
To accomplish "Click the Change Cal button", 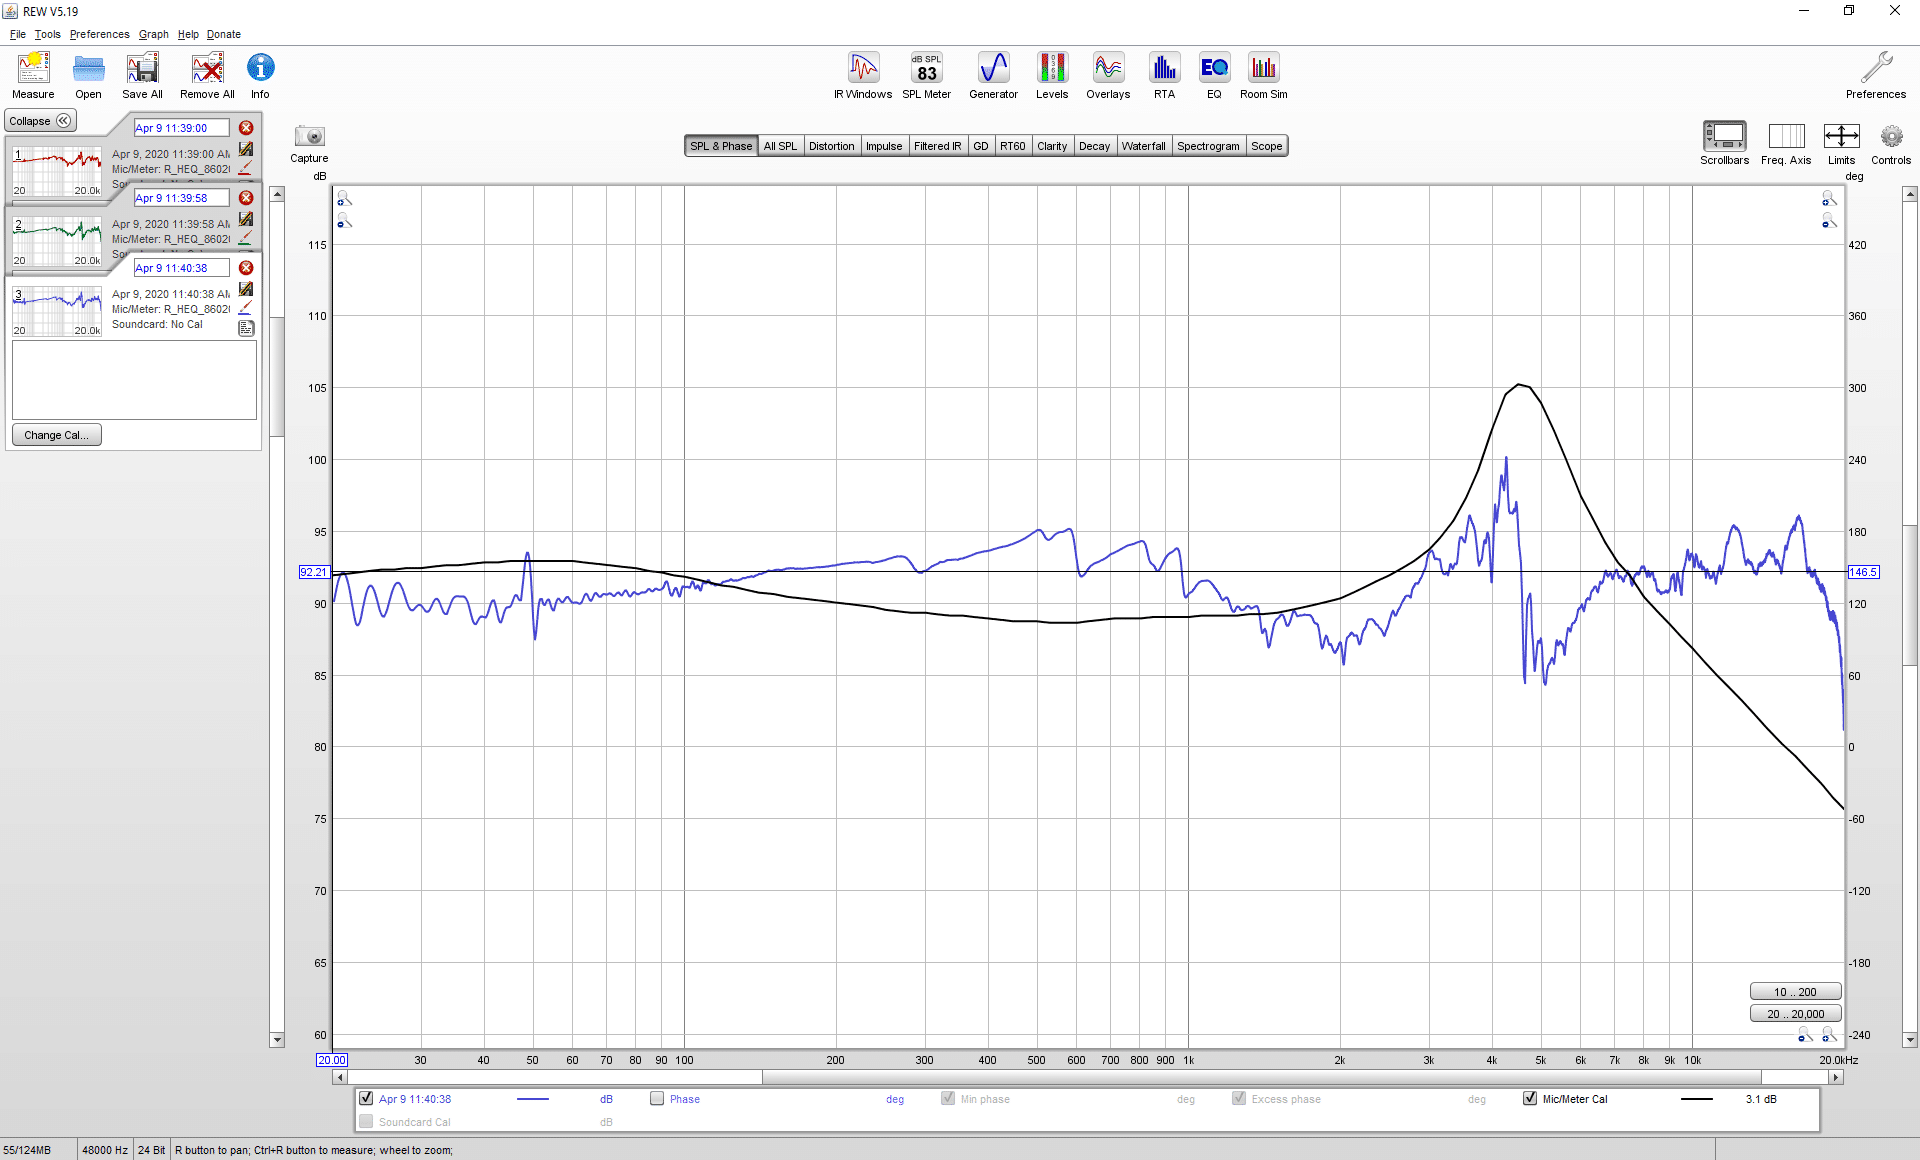I will (57, 435).
